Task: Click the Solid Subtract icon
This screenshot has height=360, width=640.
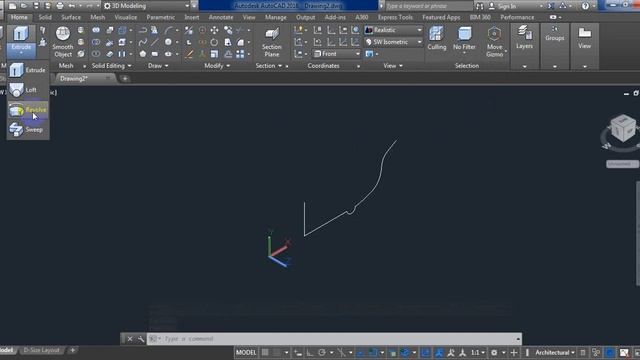Action: (x=96, y=42)
